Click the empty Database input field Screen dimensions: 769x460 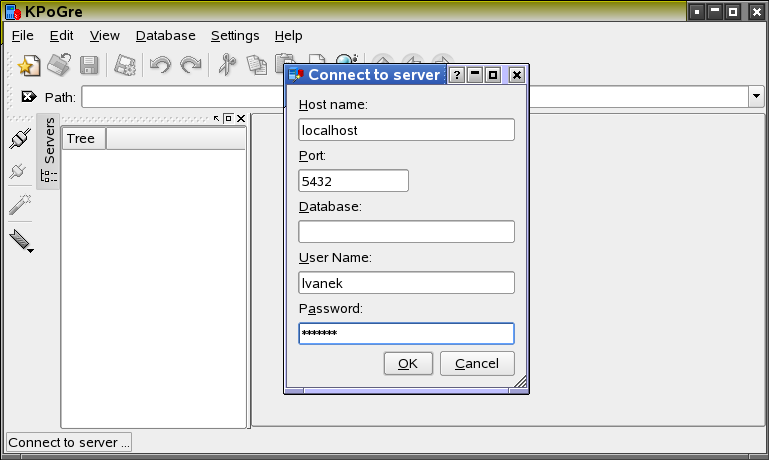point(406,232)
